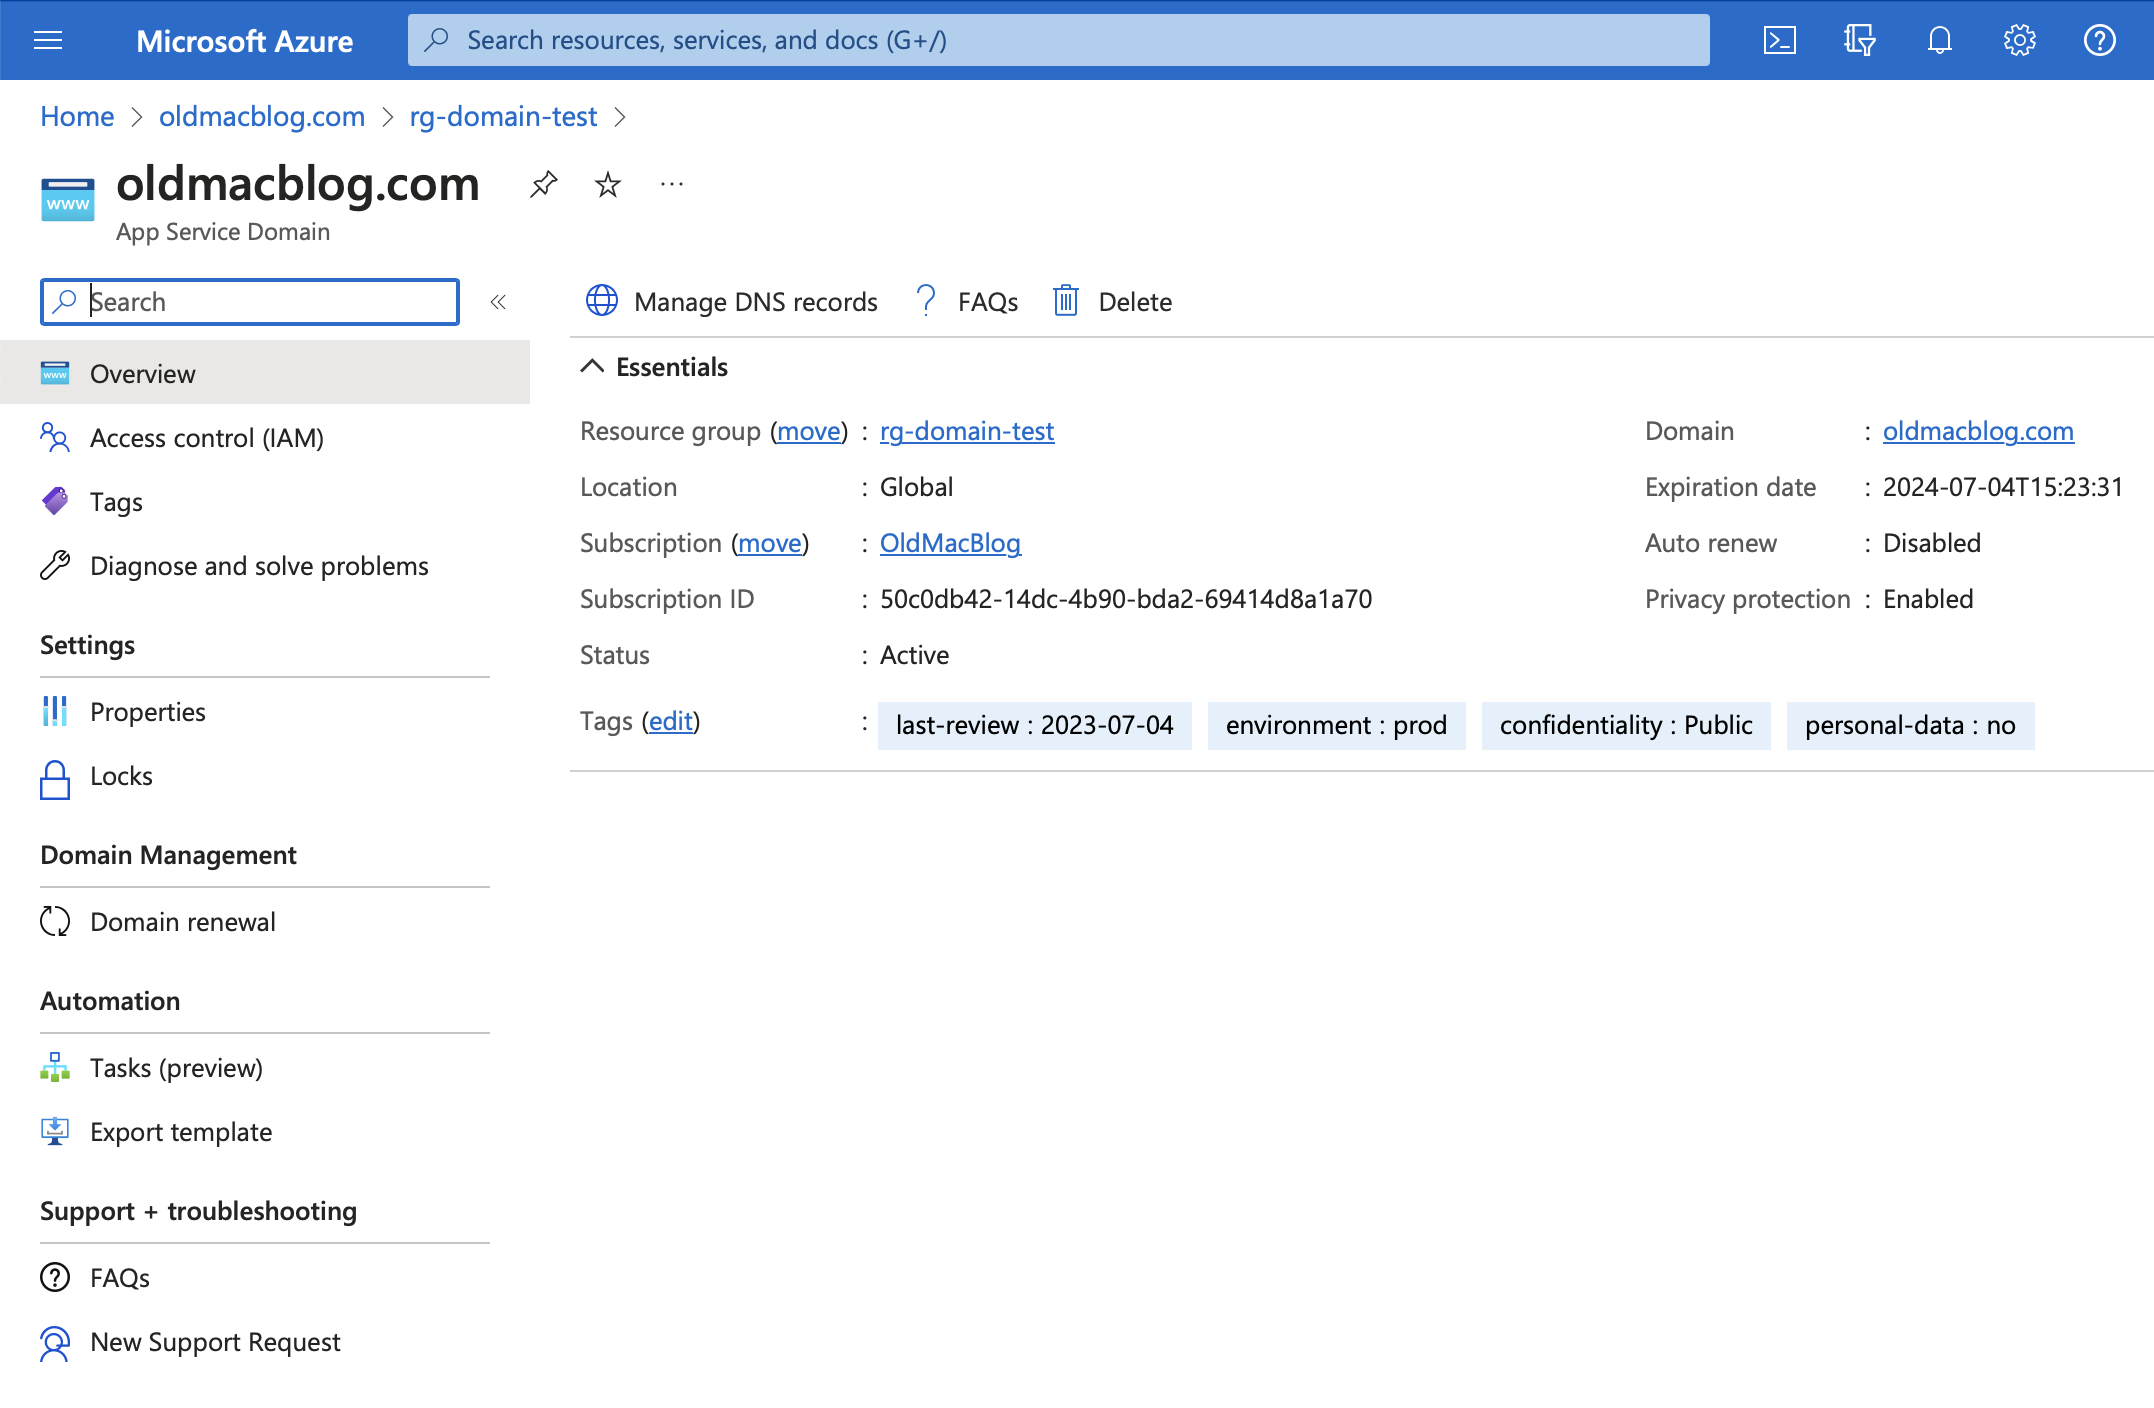
Task: Click move link for Resource group
Action: pos(809,431)
